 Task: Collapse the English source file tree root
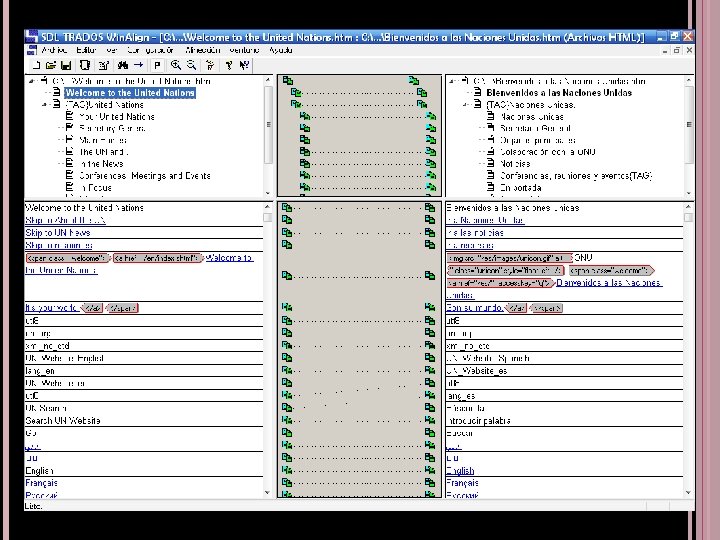coord(31,81)
